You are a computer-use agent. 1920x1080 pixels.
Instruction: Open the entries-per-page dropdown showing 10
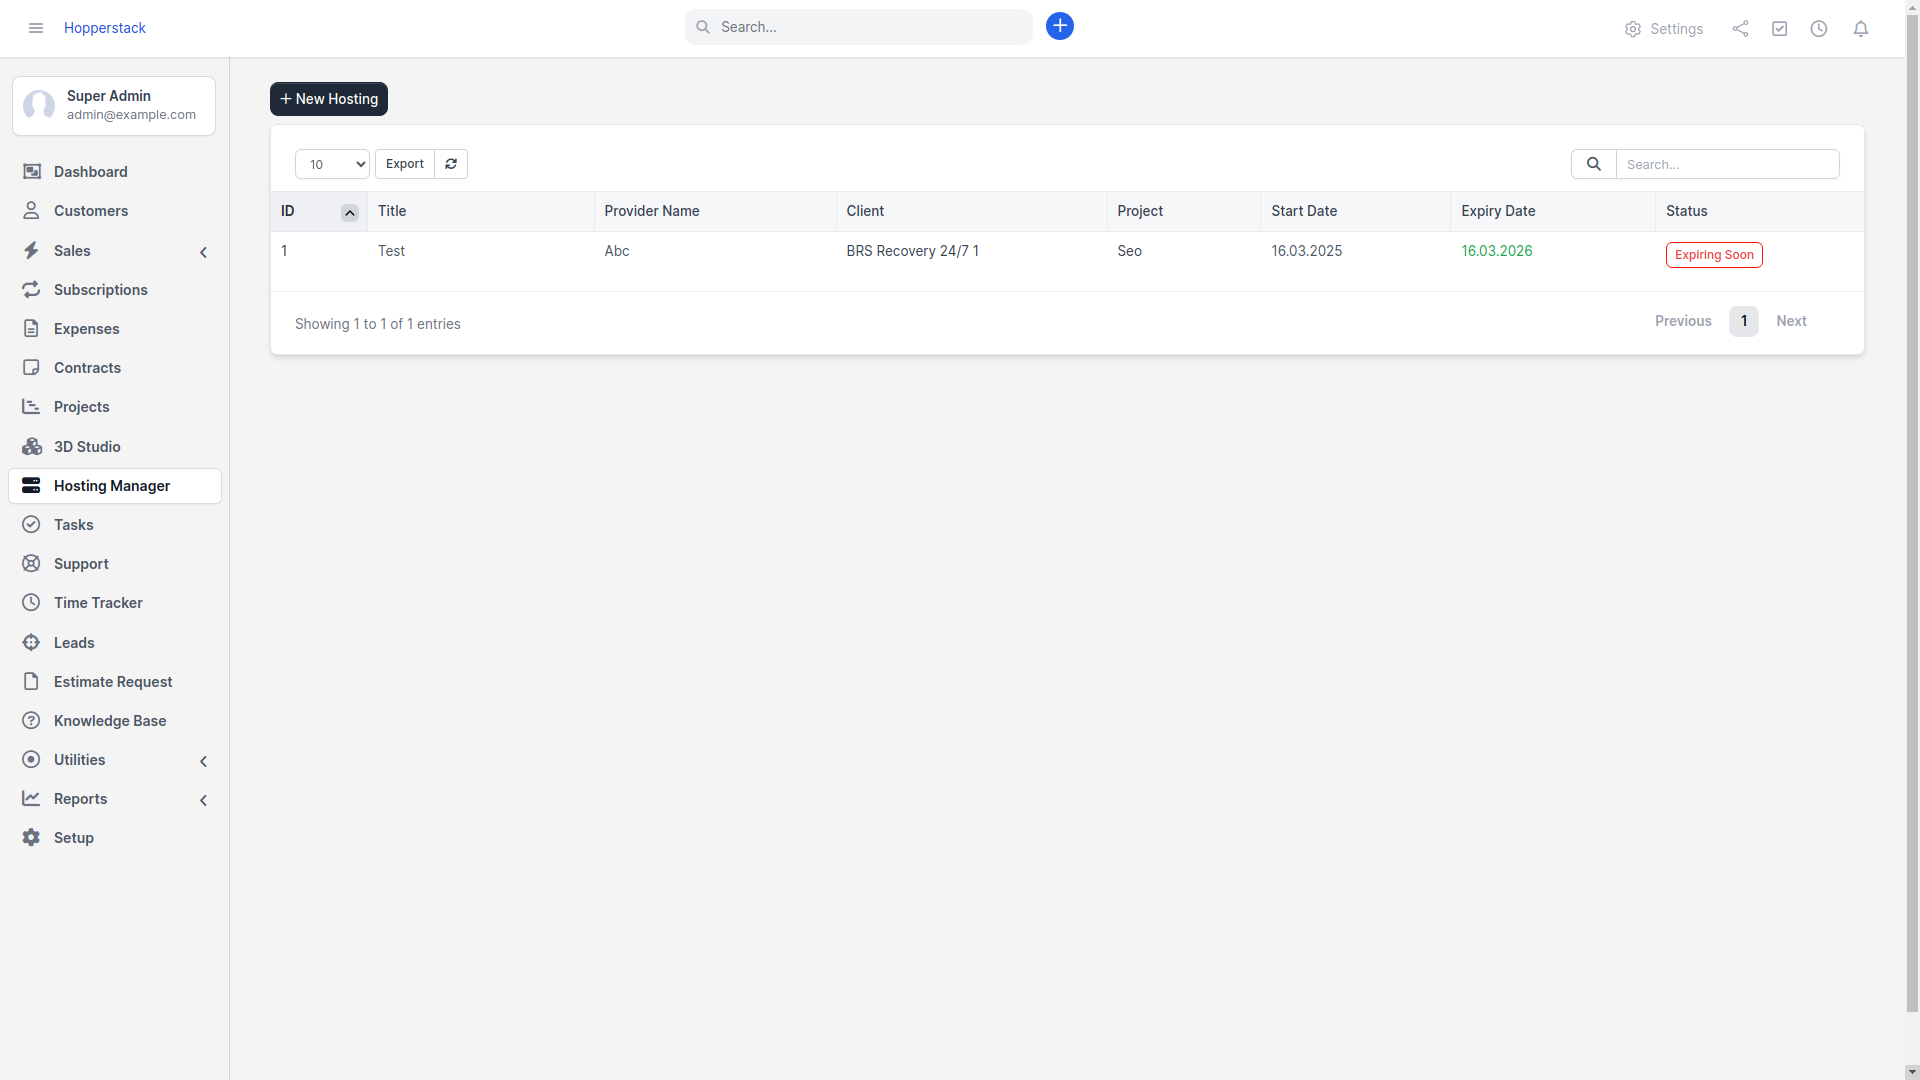coord(332,164)
